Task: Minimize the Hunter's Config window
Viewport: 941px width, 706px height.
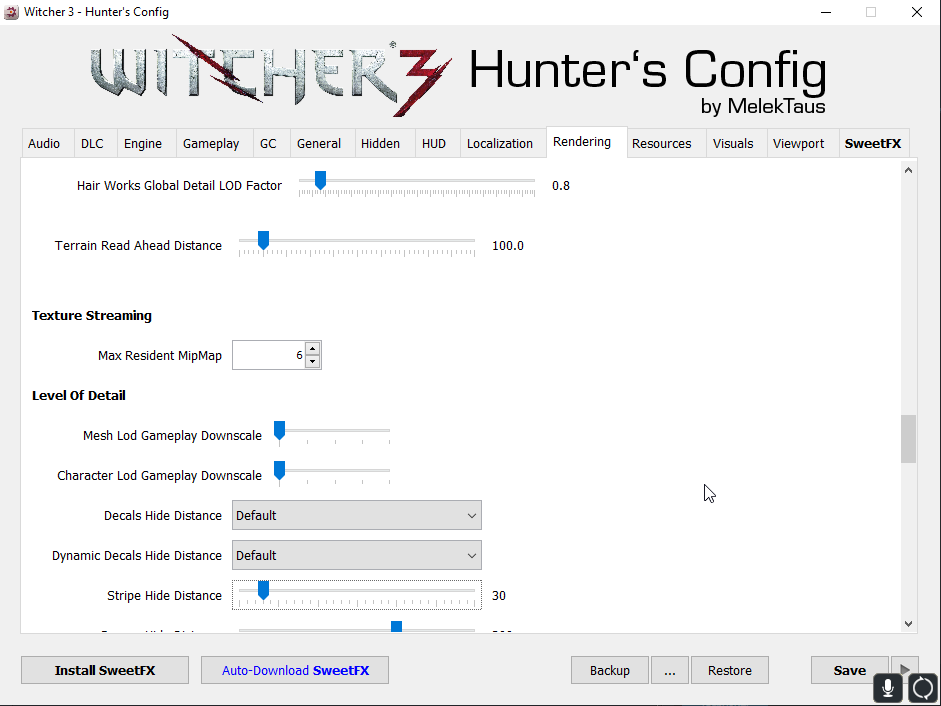Action: pyautogui.click(x=826, y=12)
